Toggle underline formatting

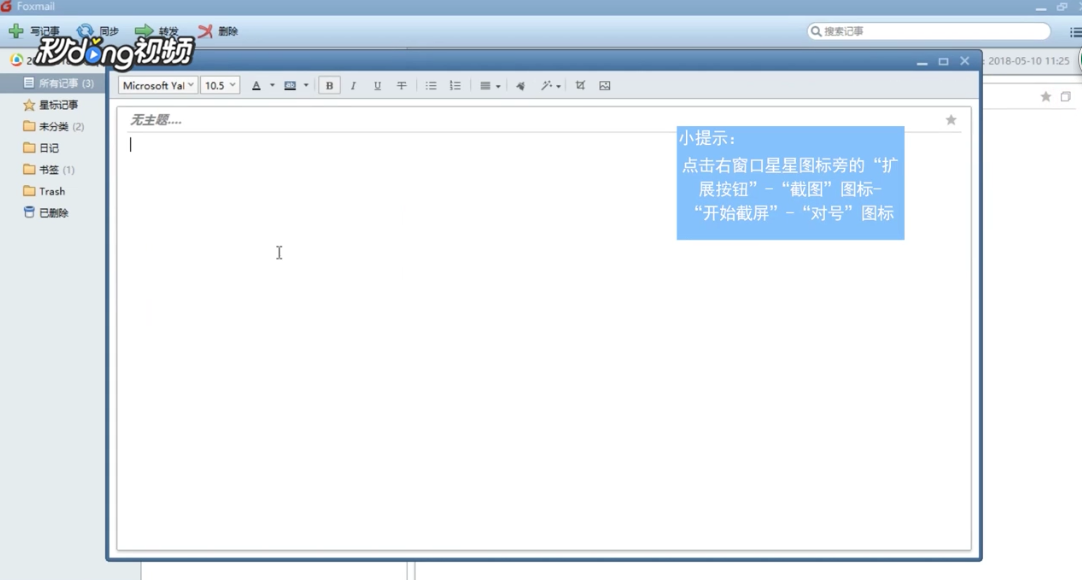pos(377,85)
